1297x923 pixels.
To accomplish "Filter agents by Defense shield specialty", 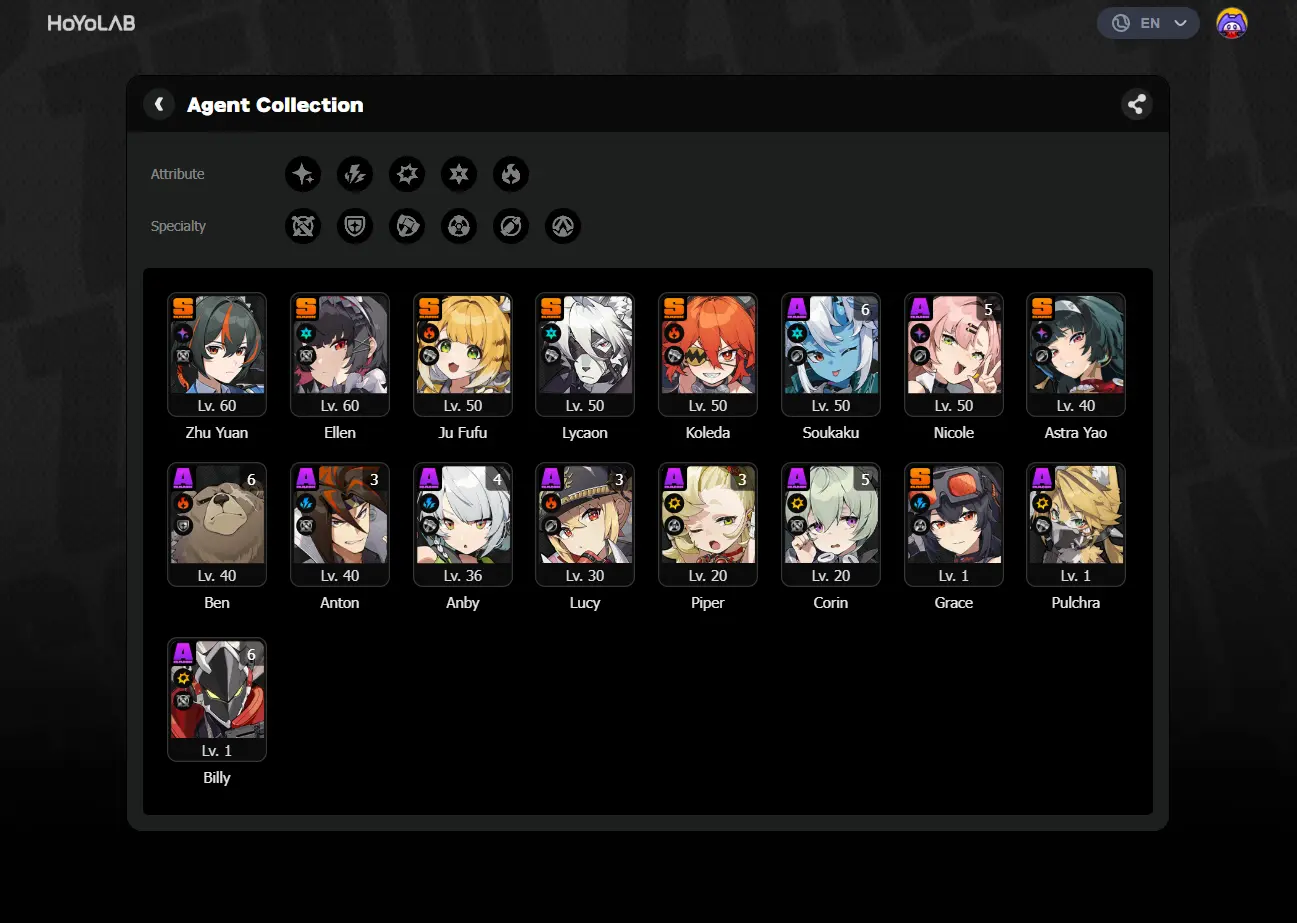I will coord(355,226).
